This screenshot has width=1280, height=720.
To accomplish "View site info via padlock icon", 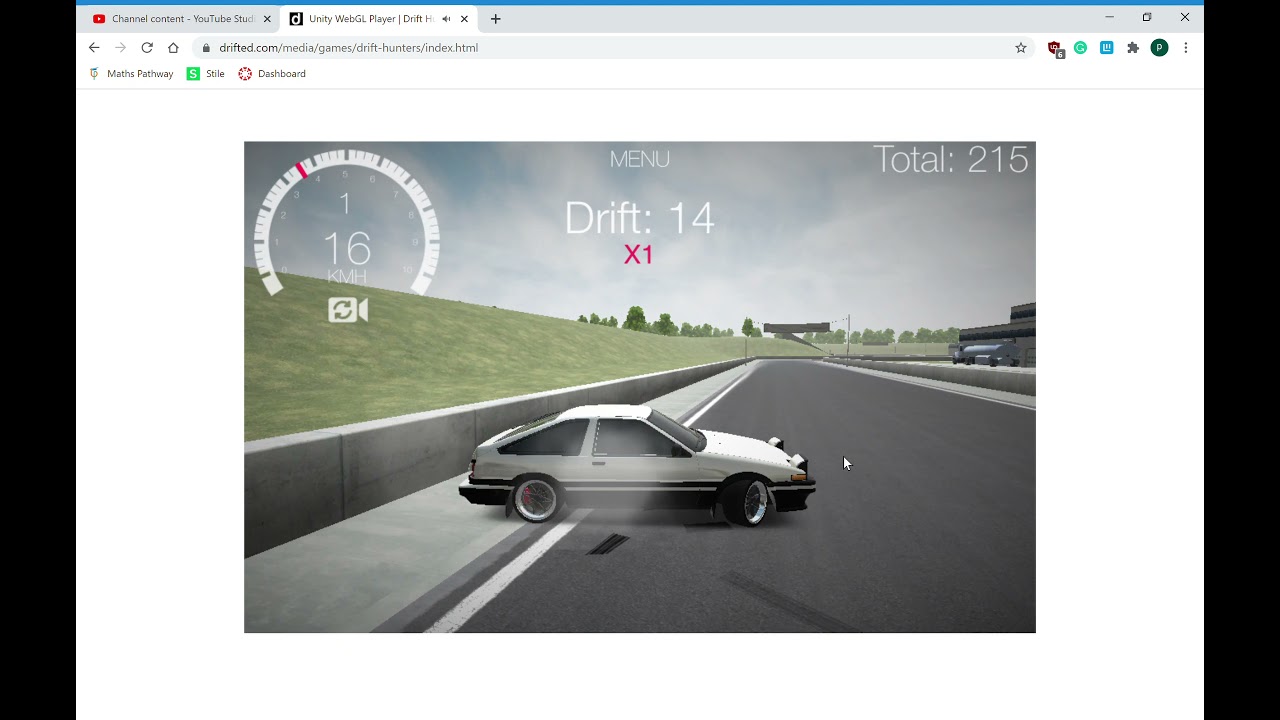I will (x=206, y=47).
